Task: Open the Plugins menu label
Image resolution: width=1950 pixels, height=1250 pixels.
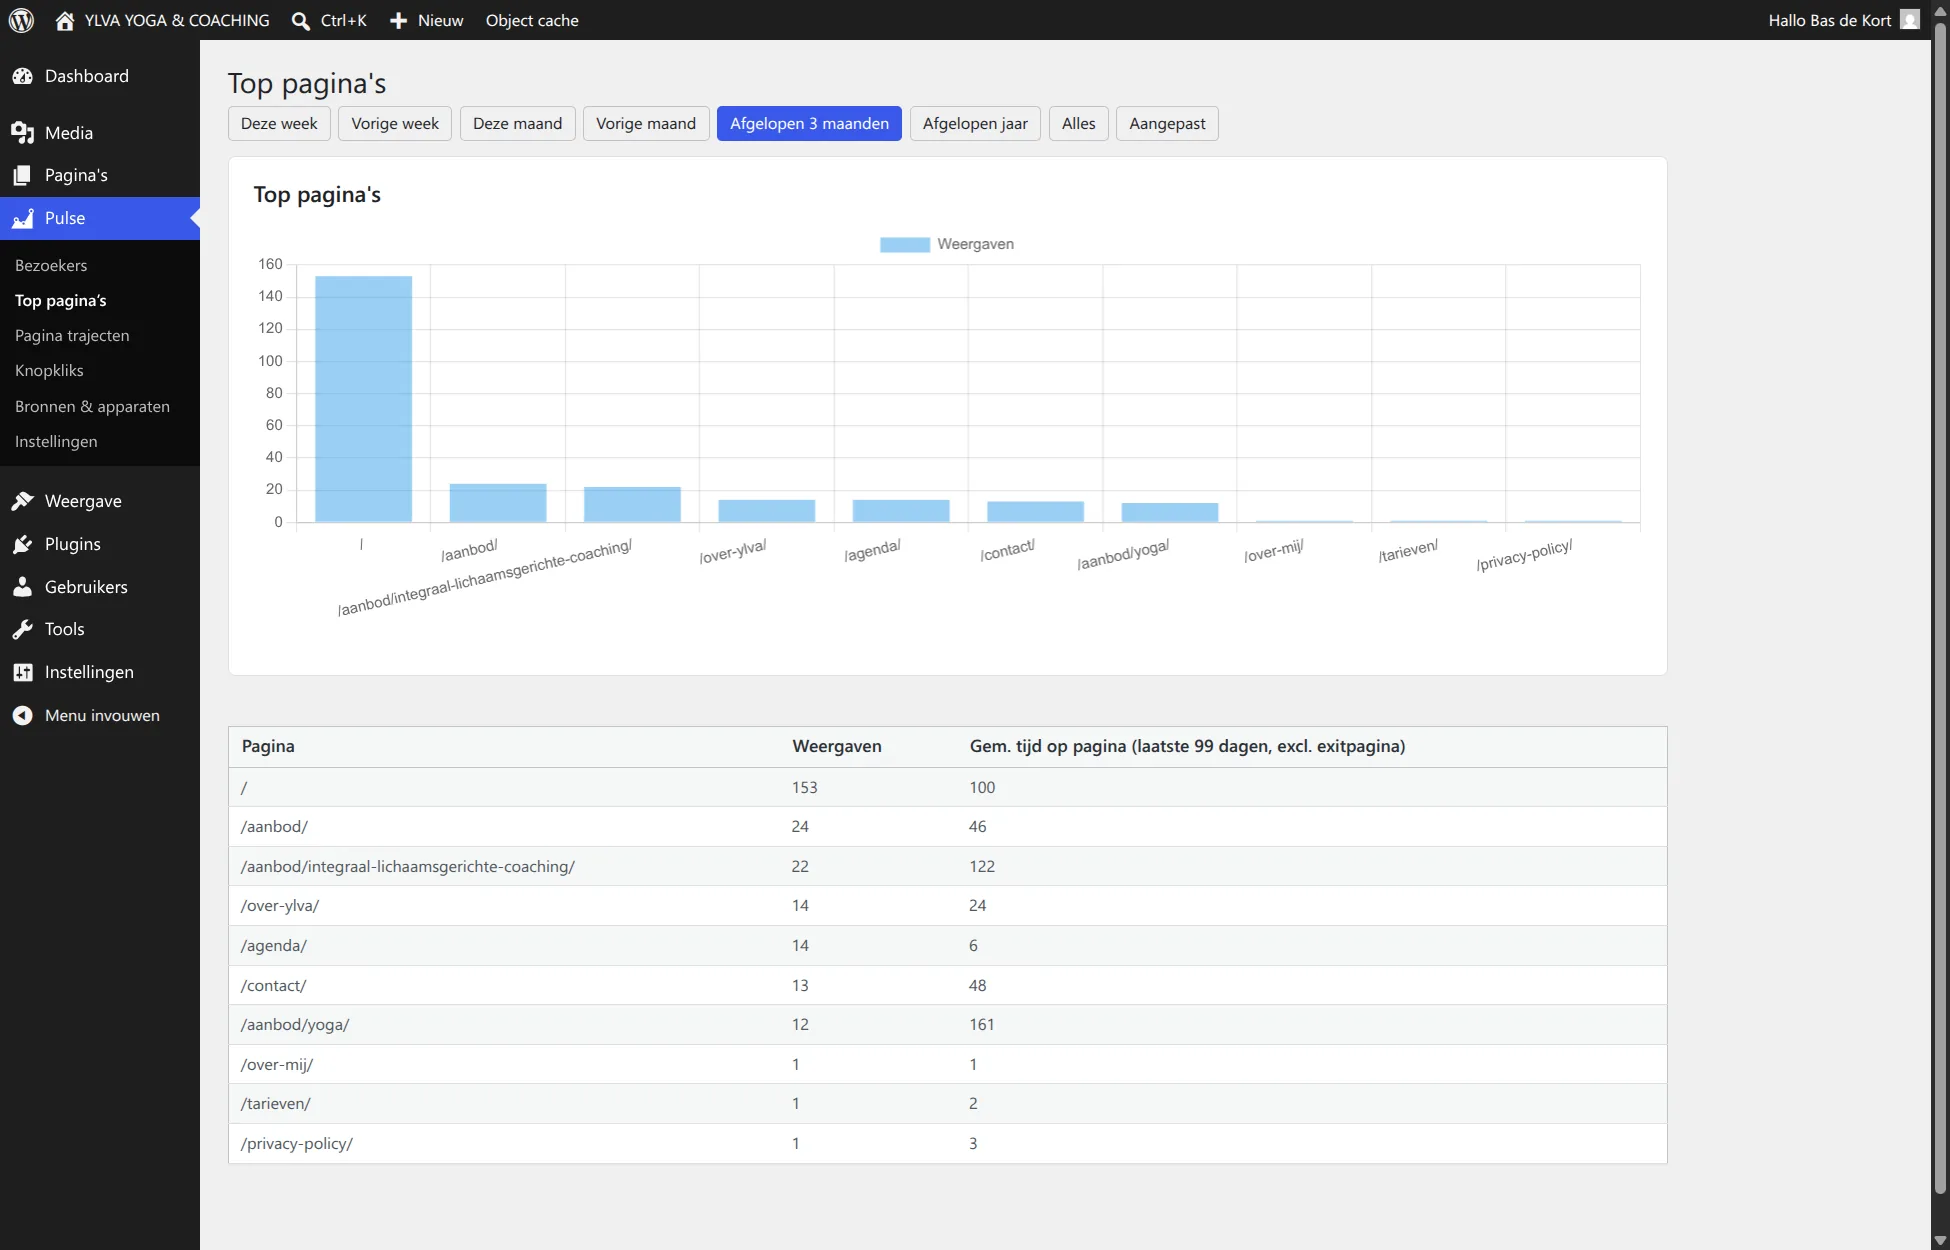Action: [x=73, y=544]
